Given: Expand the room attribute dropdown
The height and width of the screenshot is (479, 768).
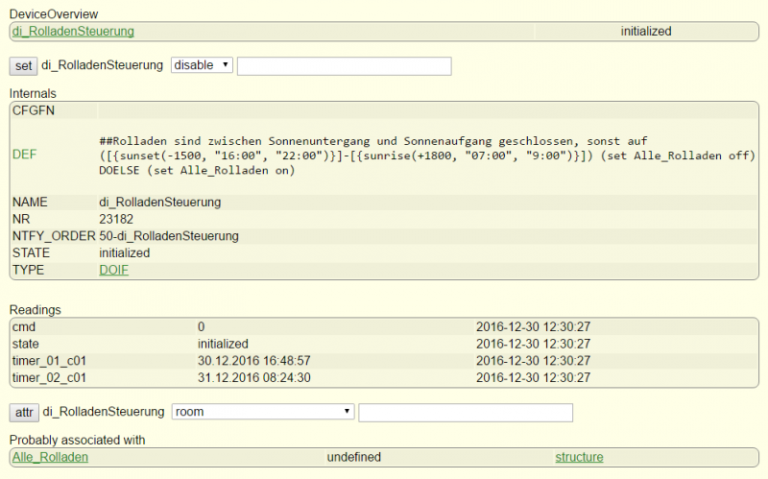Looking at the screenshot, I should [x=263, y=411].
